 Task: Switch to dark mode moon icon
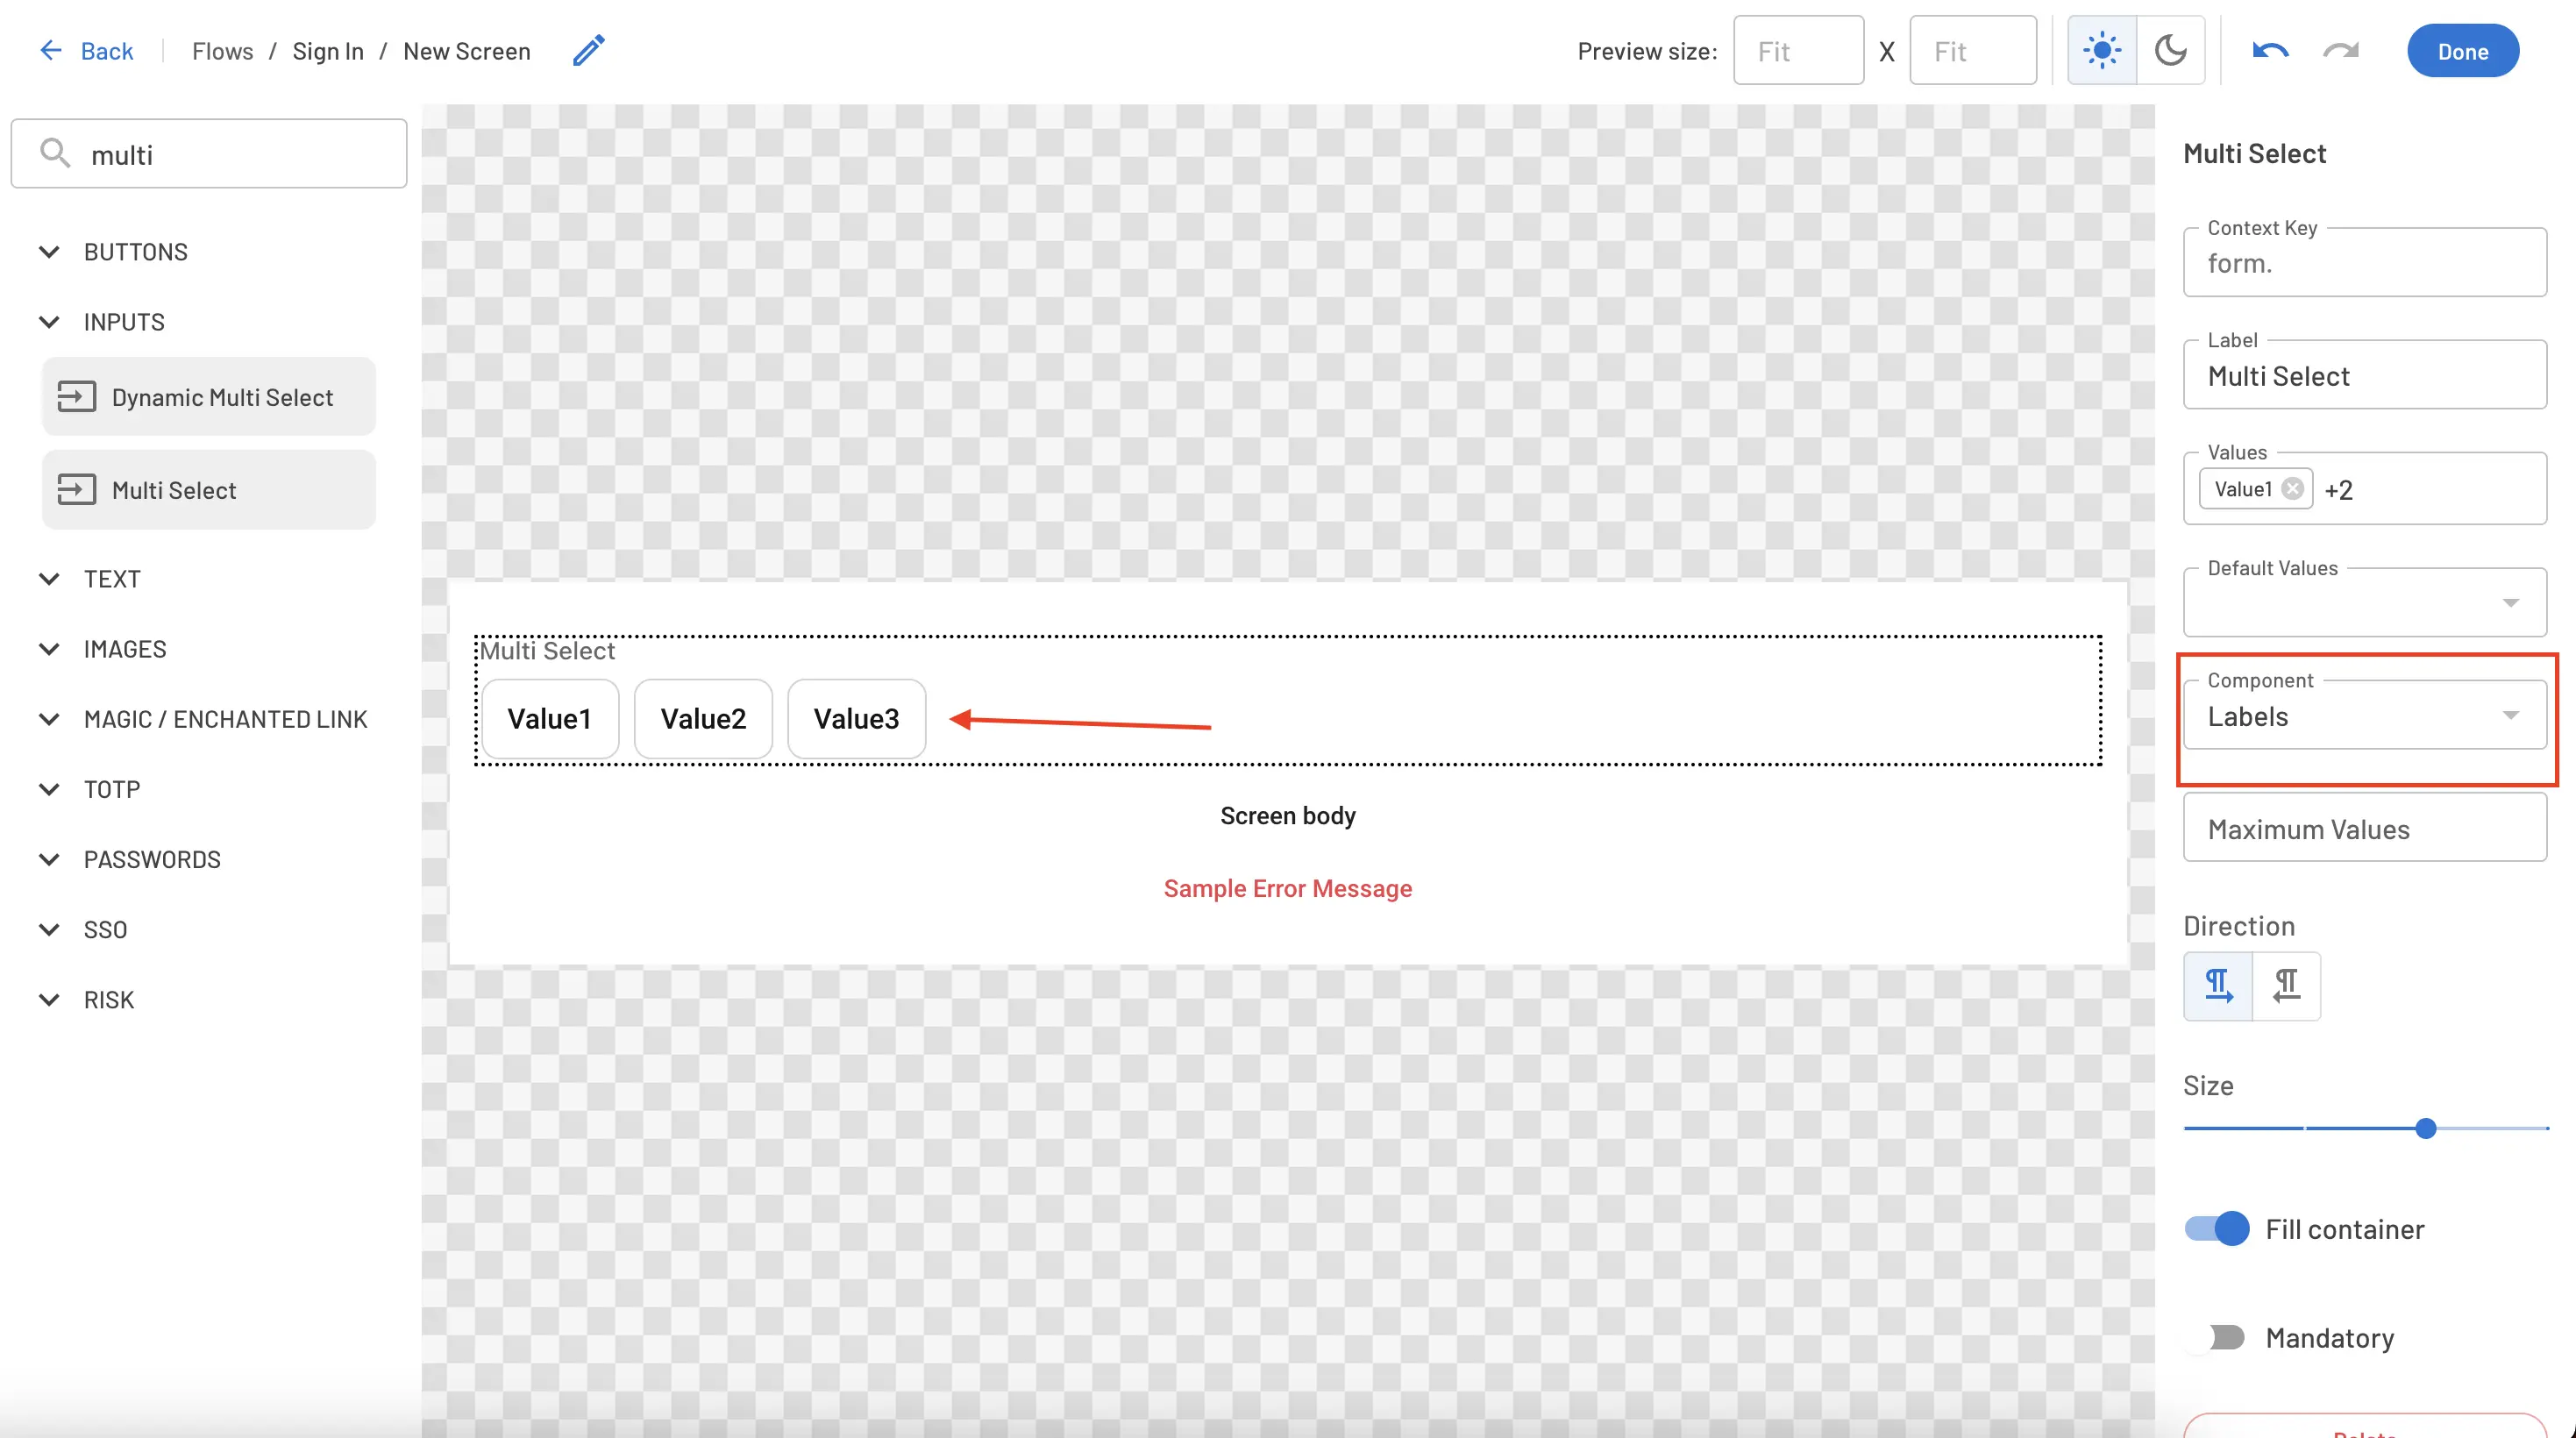pos(2170,50)
